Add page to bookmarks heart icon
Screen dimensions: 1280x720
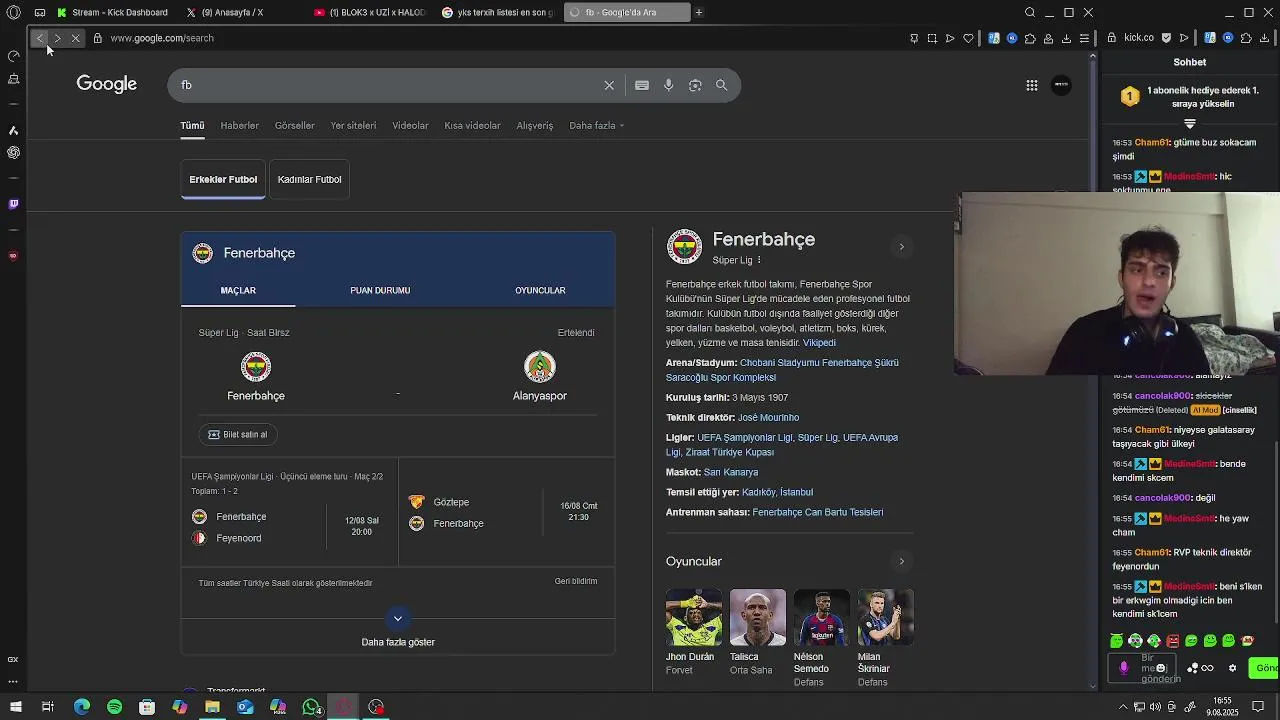[968, 38]
